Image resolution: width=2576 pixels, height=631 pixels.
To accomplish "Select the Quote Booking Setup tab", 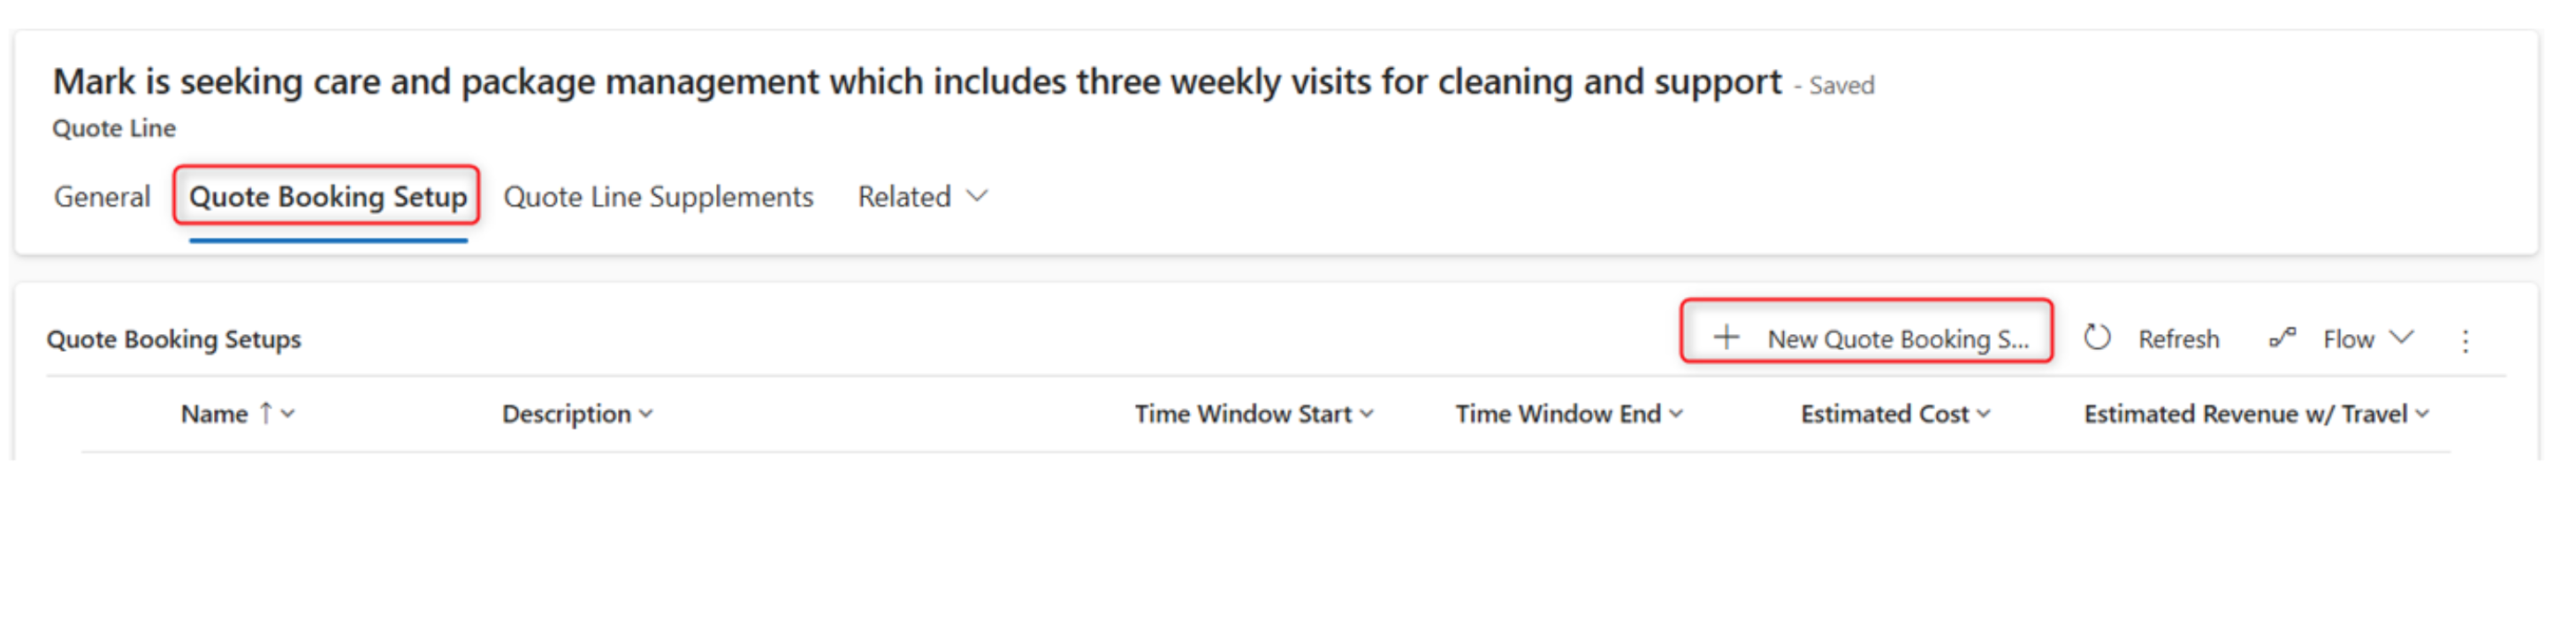I will coord(327,197).
